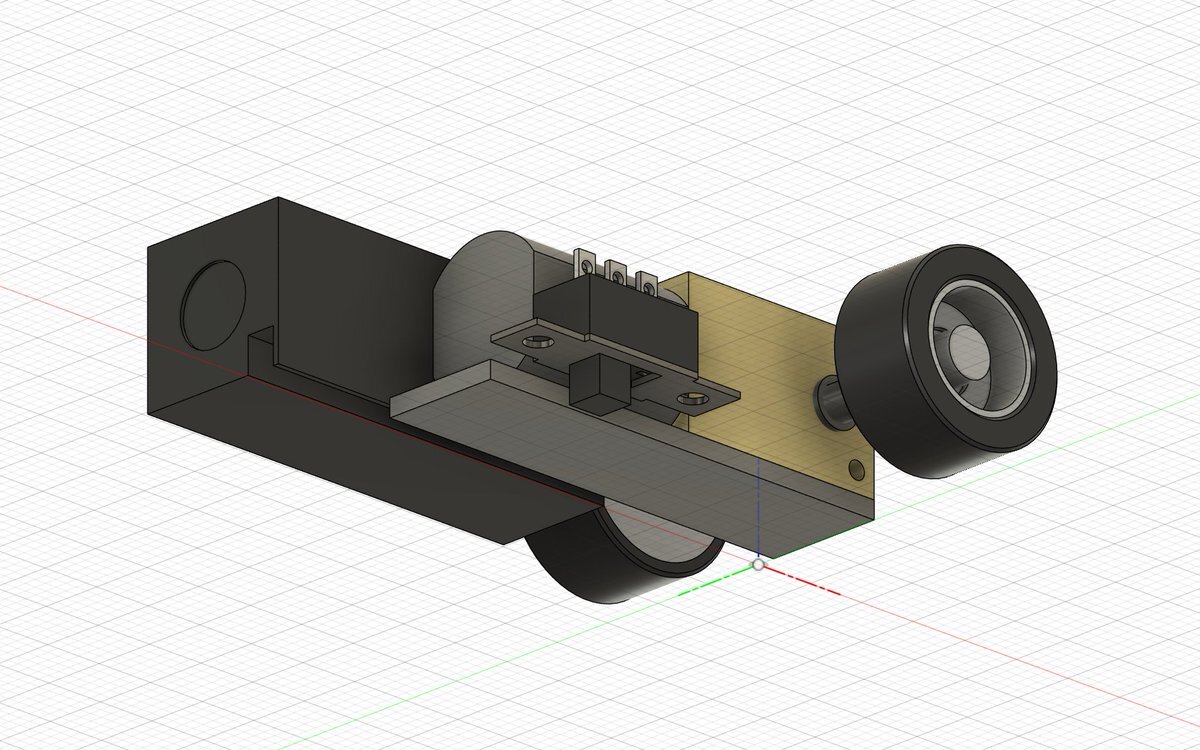Select small hole in yellow gearbox corner

point(853,468)
